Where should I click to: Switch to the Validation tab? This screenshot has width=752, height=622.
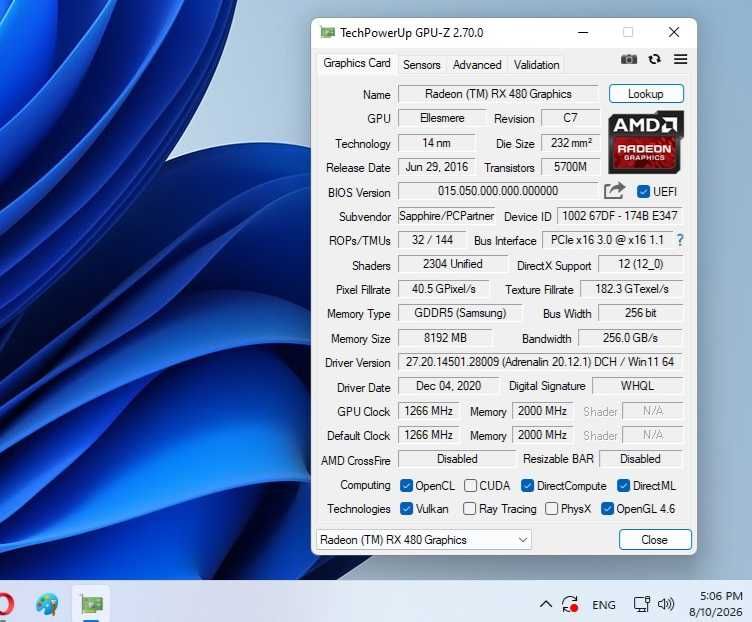tap(536, 65)
